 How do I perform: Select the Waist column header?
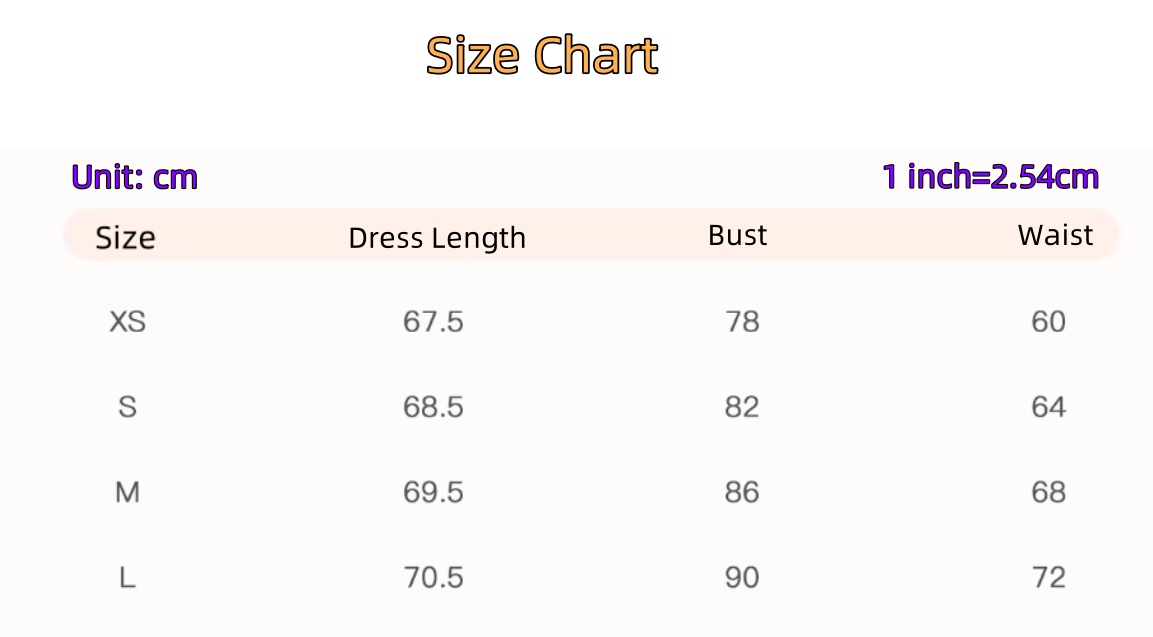tap(1055, 236)
